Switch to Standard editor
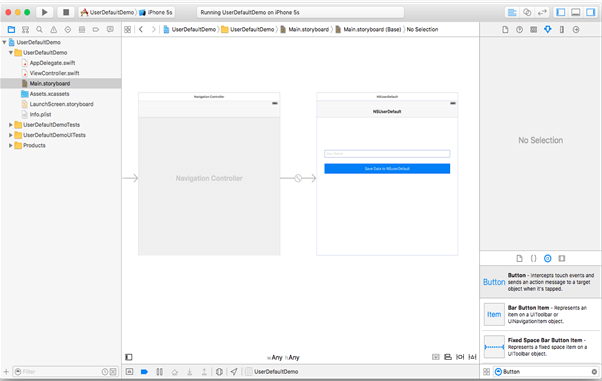 [x=512, y=12]
